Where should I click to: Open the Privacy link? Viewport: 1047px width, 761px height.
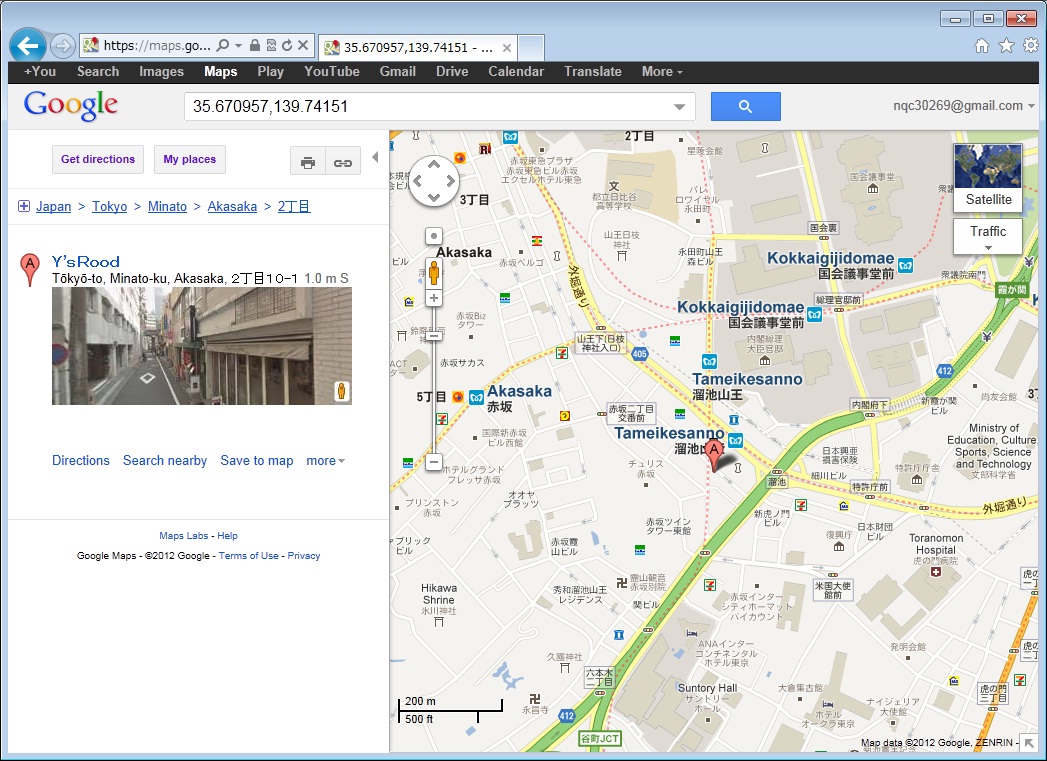pos(304,555)
